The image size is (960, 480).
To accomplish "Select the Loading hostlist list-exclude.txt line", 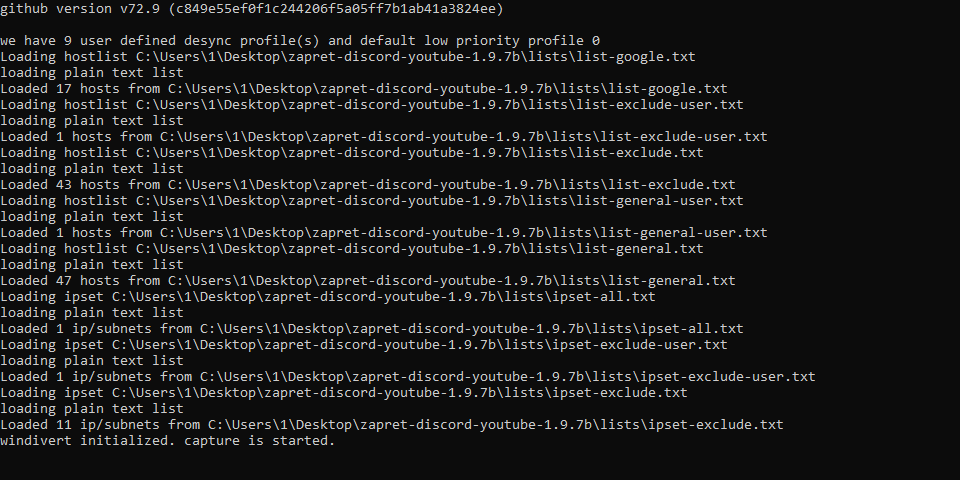I will pos(351,153).
